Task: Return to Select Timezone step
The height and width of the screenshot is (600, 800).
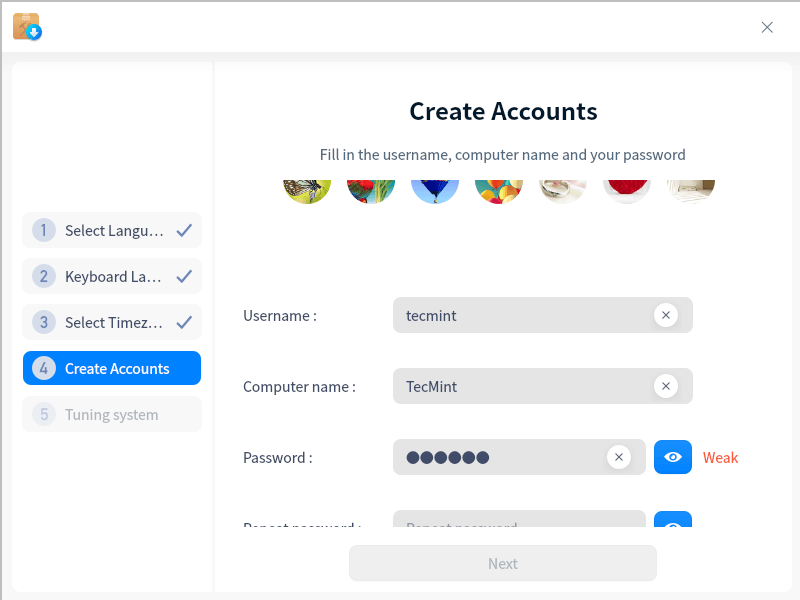Action: (x=112, y=323)
